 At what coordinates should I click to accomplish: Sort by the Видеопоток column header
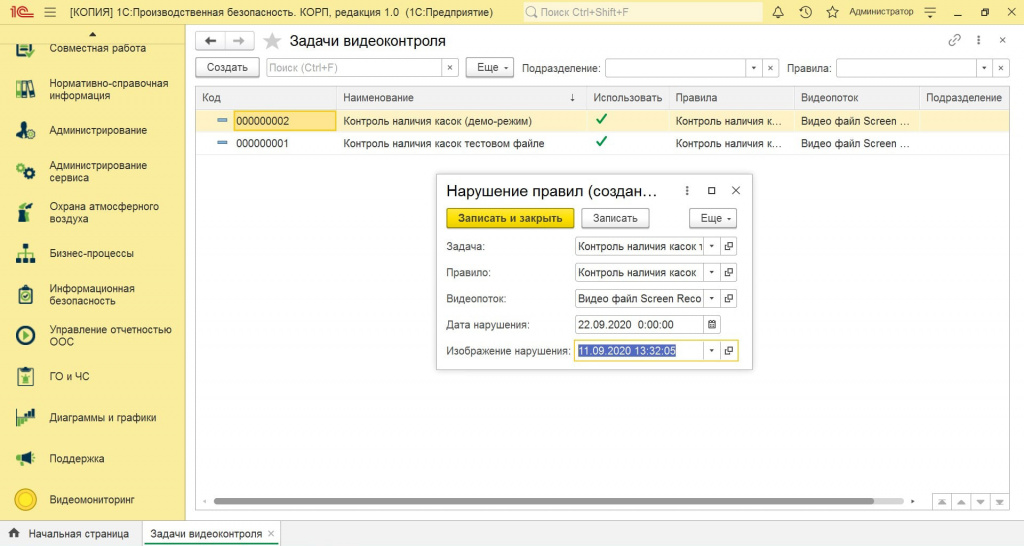(856, 97)
